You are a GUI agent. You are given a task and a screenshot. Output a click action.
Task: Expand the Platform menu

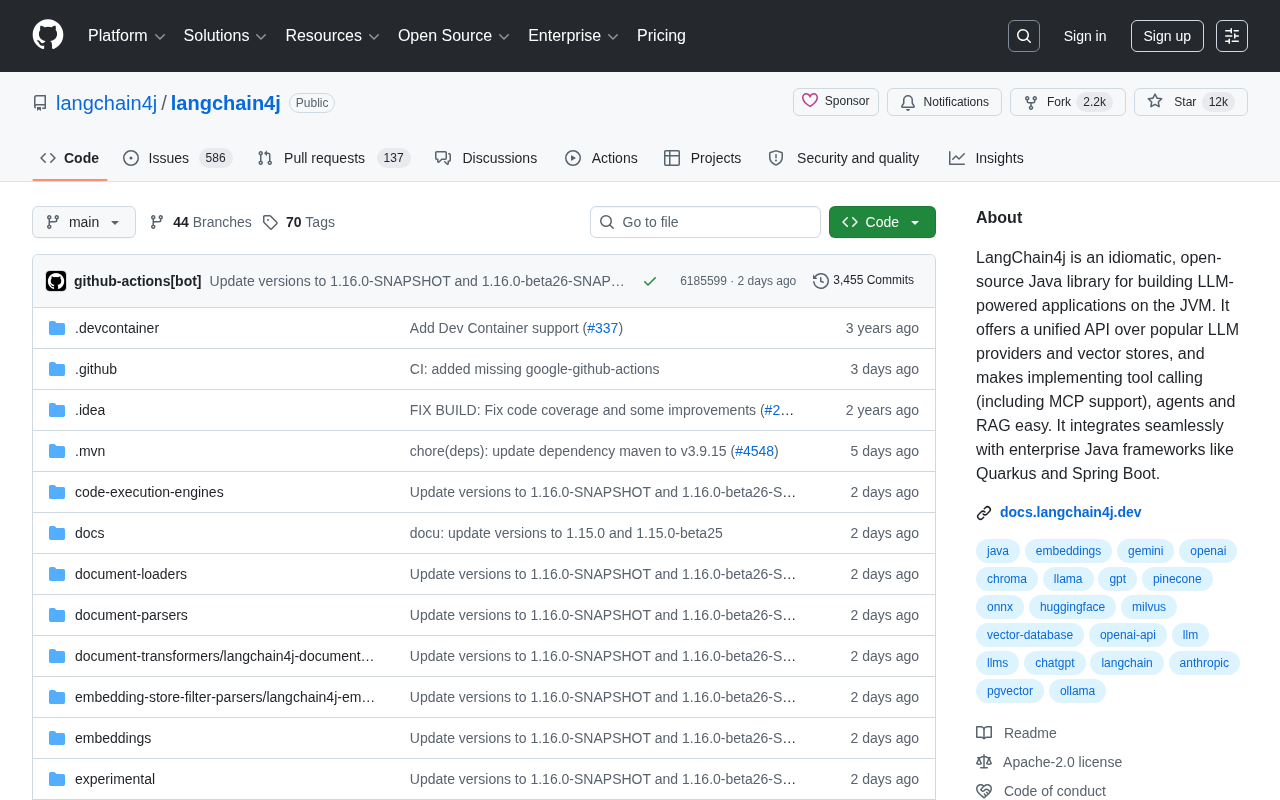(127, 36)
